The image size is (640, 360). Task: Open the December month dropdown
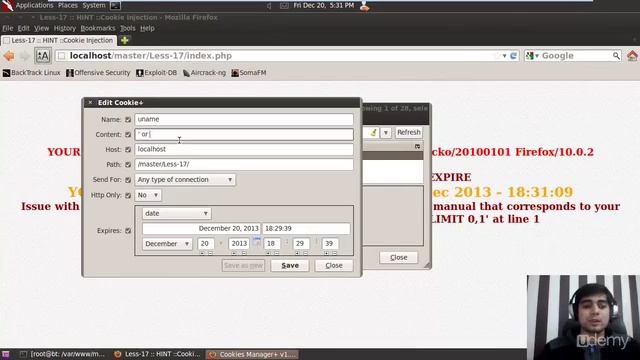click(167, 244)
